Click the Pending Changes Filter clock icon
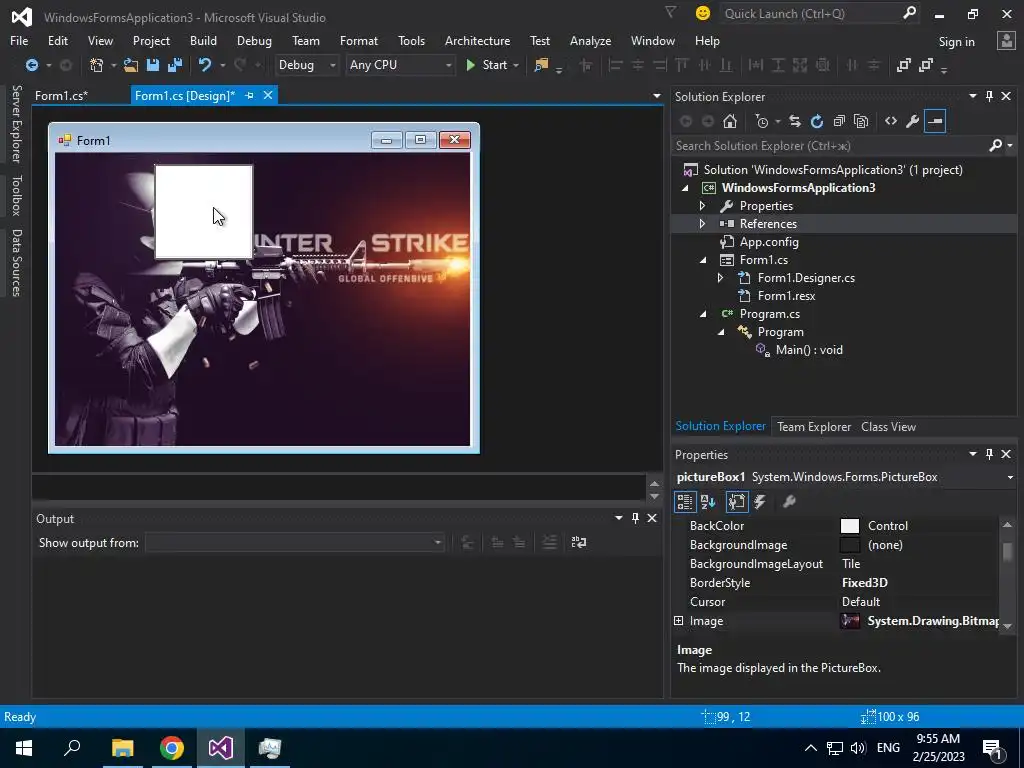This screenshot has height=768, width=1024. 762,121
